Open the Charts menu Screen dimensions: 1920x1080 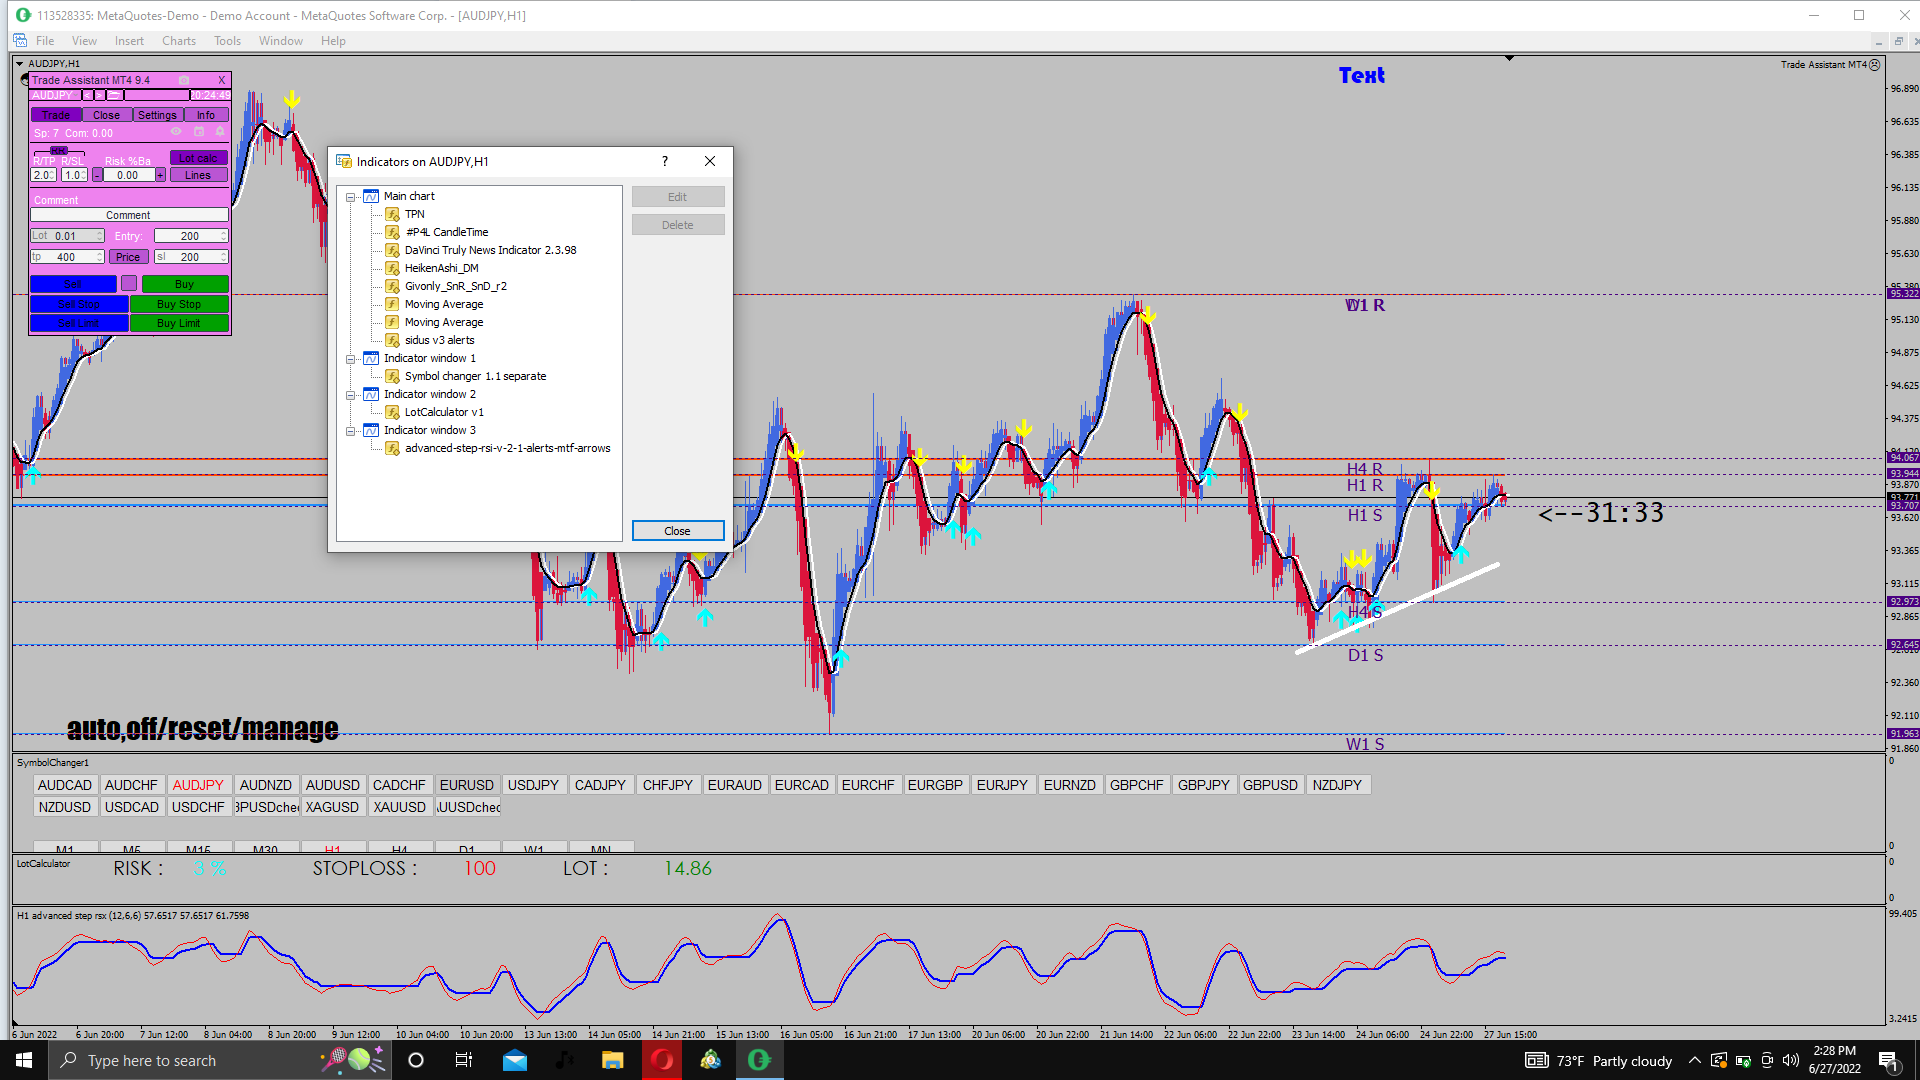[178, 41]
